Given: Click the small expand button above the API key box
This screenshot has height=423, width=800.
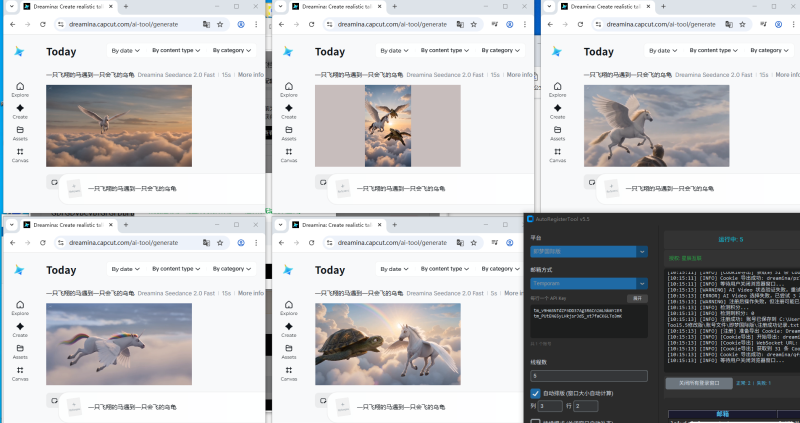Looking at the screenshot, I should click(x=637, y=298).
